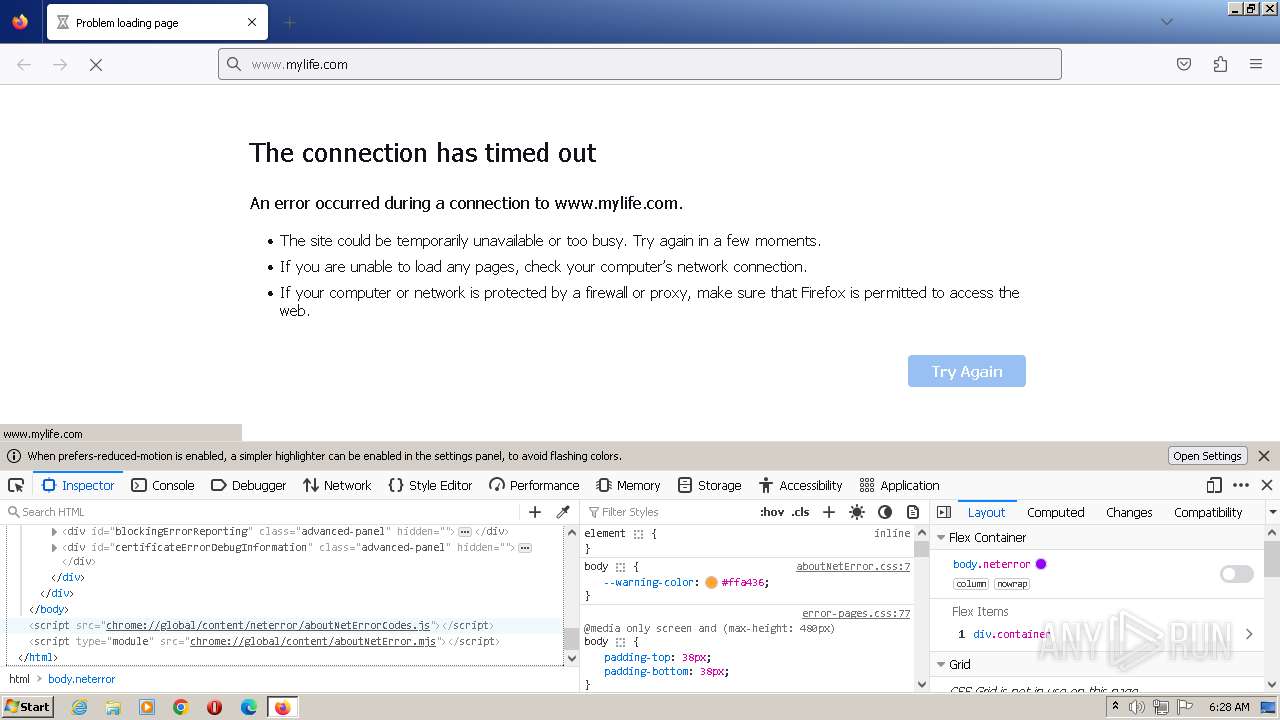The image size is (1280, 720).
Task: Open a new tab with plus button
Action: tap(289, 22)
